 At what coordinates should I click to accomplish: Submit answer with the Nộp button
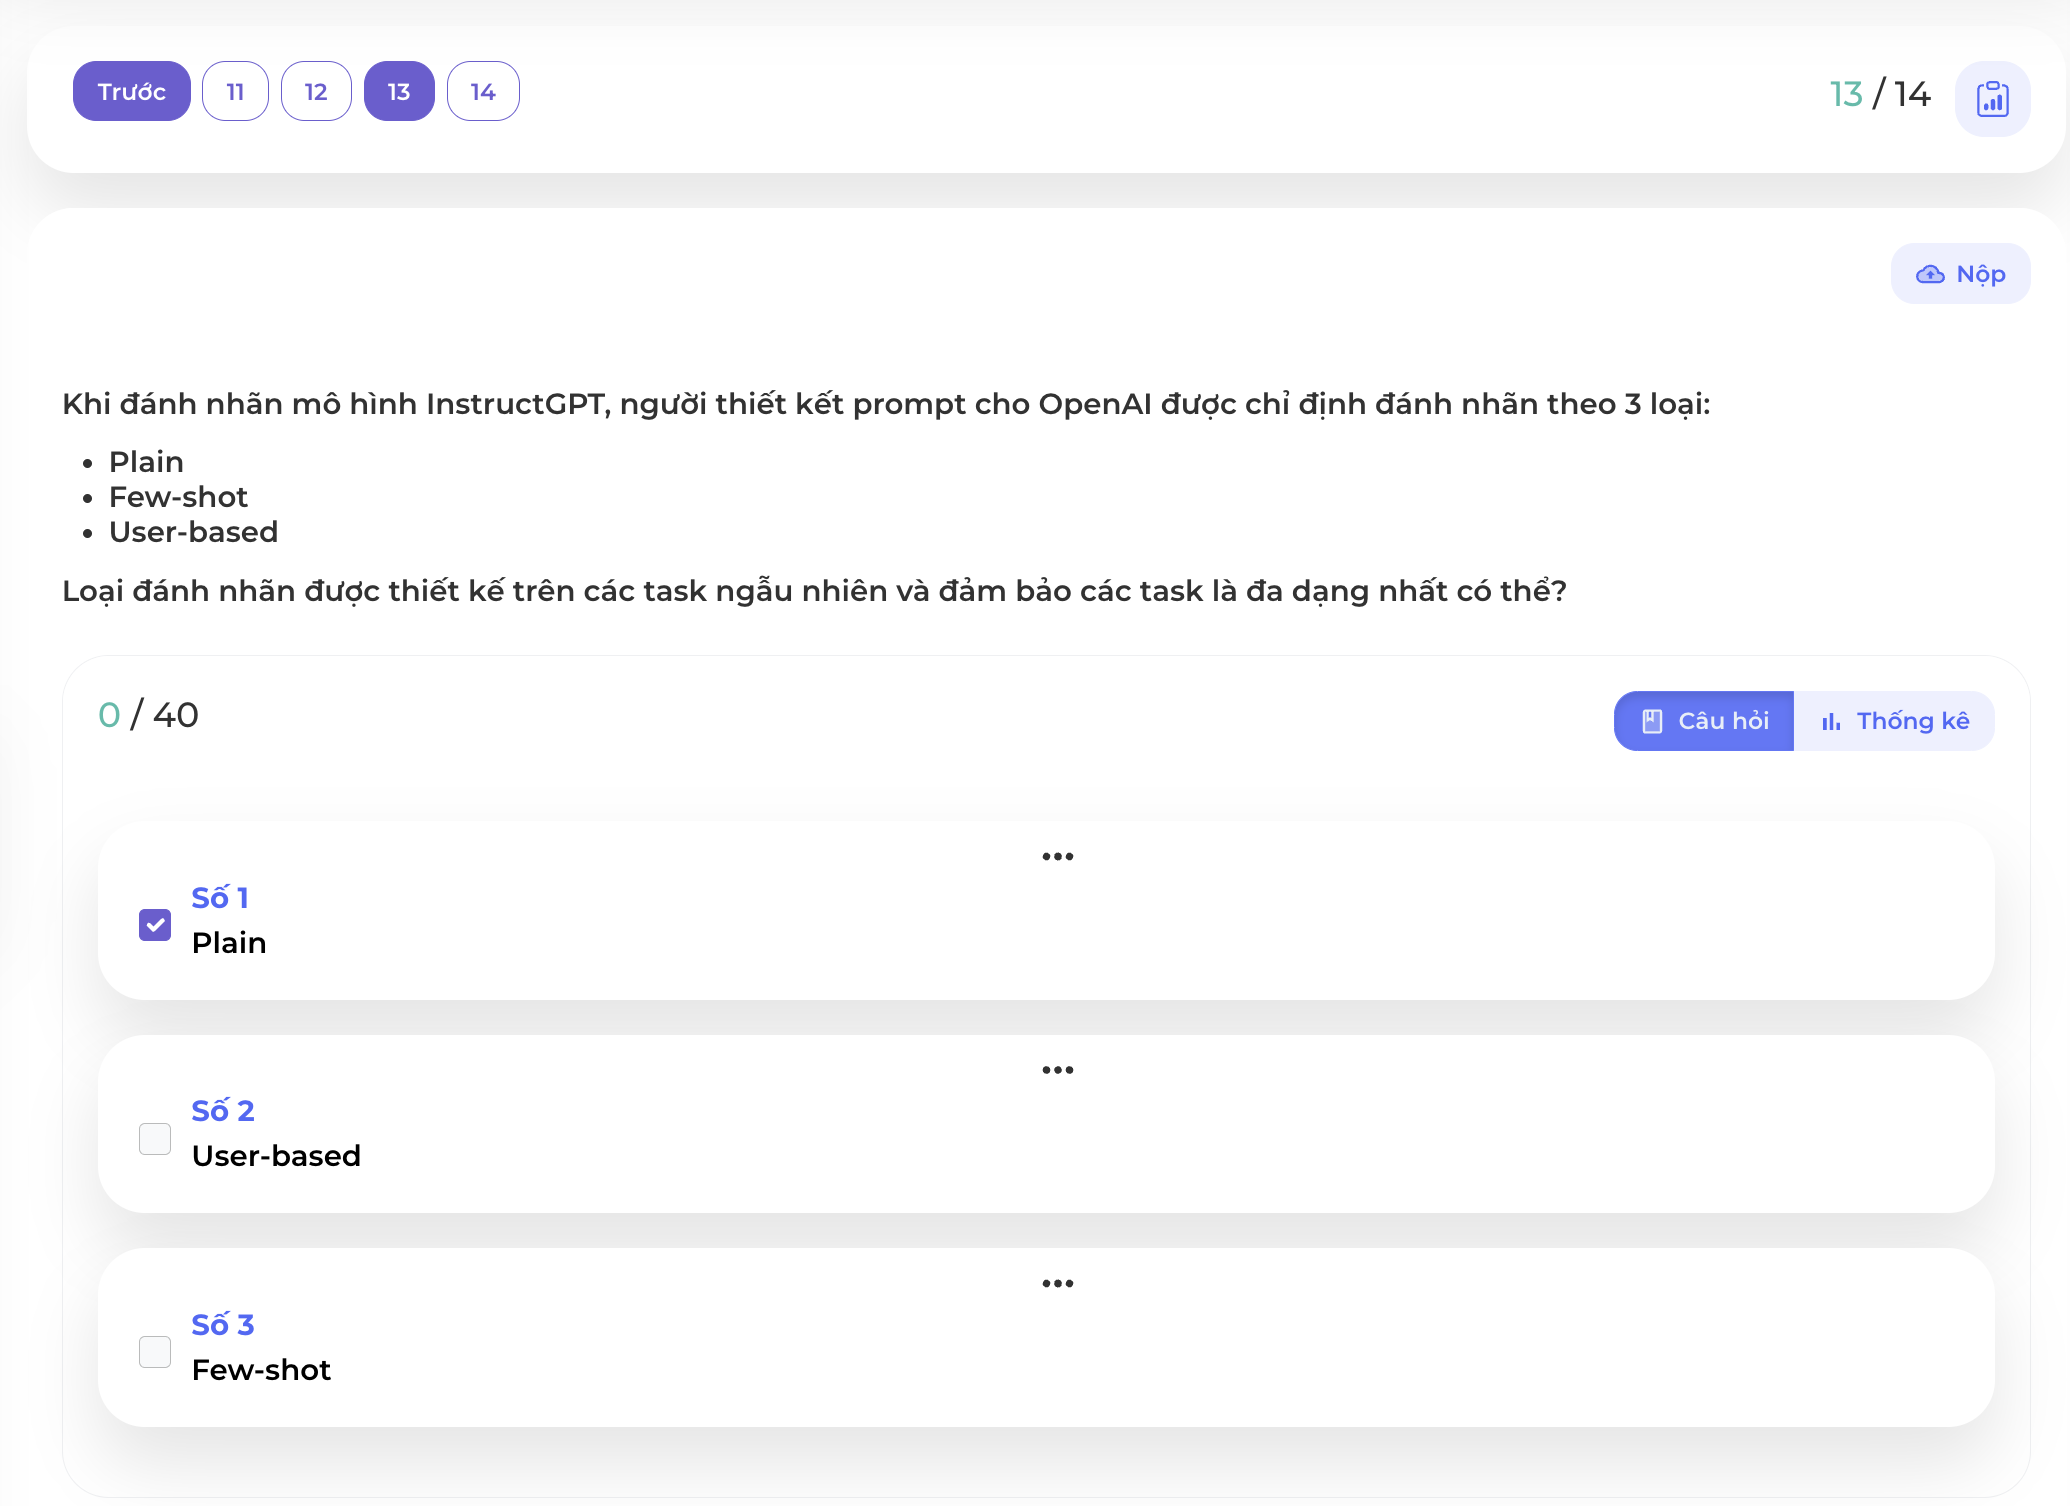[x=1960, y=274]
